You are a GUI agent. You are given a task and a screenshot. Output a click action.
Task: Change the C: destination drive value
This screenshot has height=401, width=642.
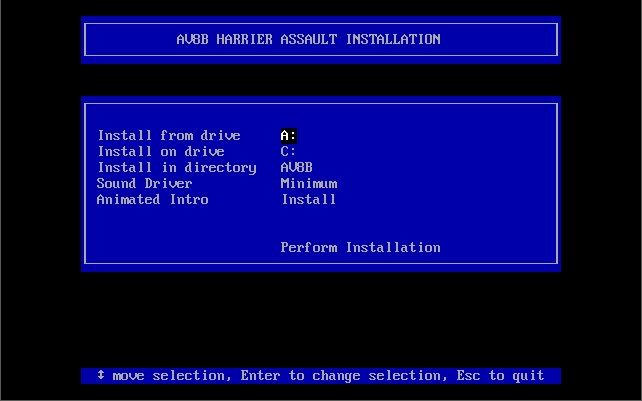click(x=289, y=152)
